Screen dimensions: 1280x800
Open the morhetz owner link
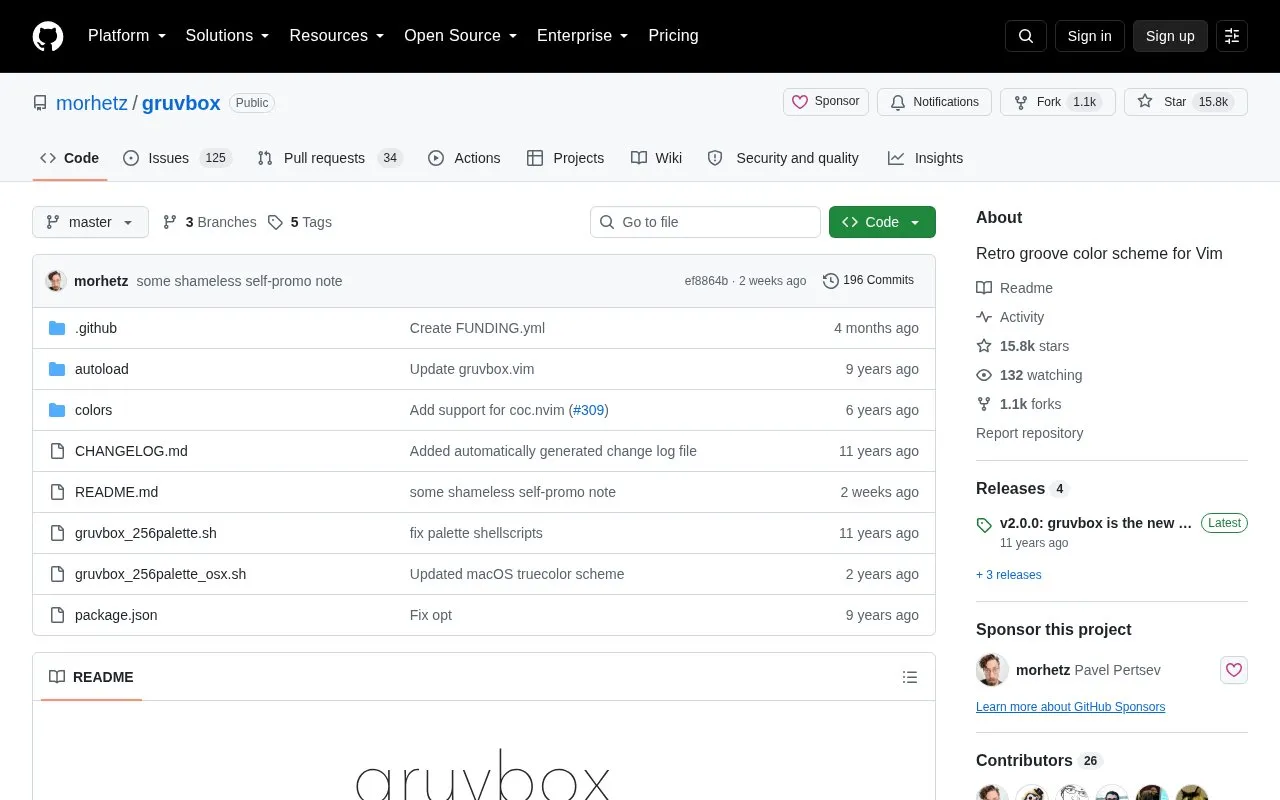click(92, 103)
